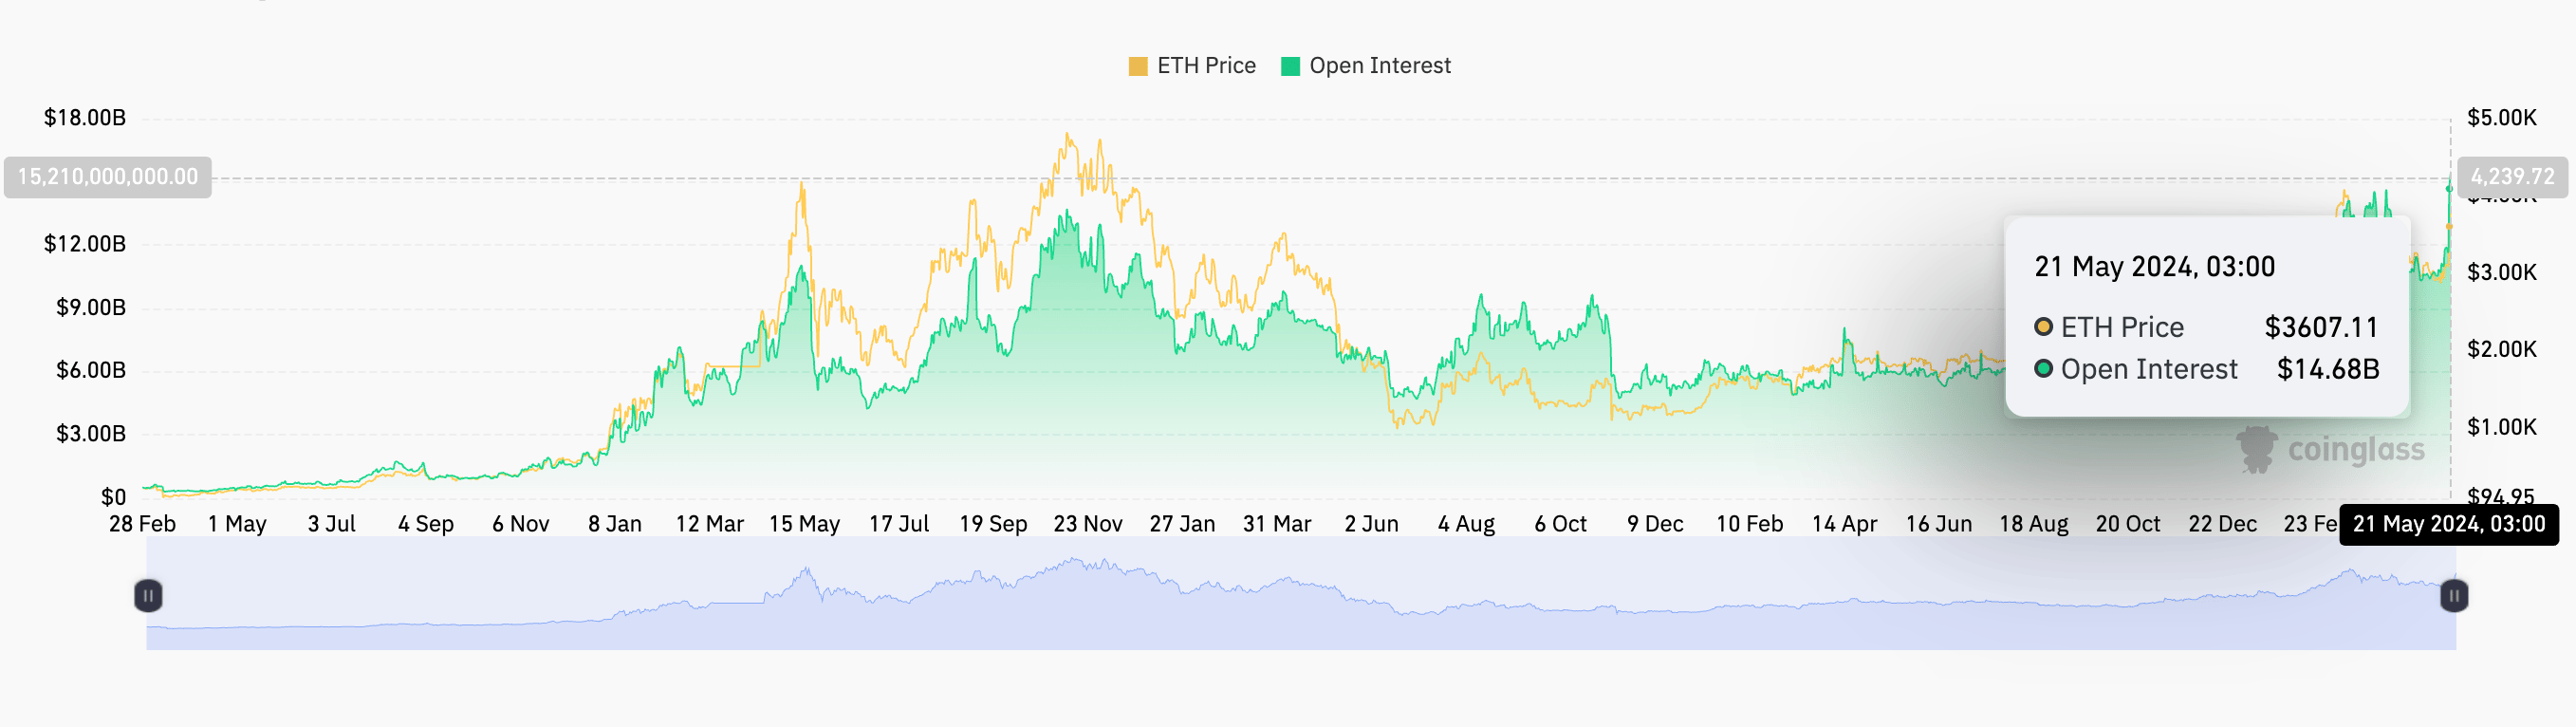Click the coinglass logo mascot icon
Image resolution: width=2576 pixels, height=727 pixels.
click(2256, 449)
